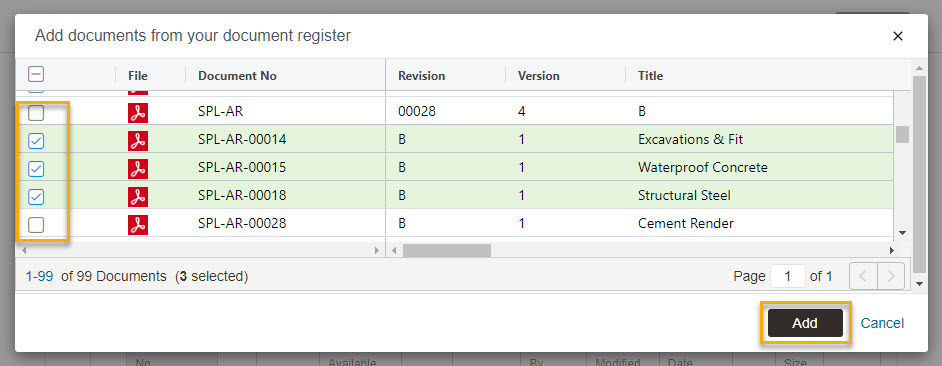
Task: Click dialog outer scrollbar down arrow
Action: pos(920,283)
